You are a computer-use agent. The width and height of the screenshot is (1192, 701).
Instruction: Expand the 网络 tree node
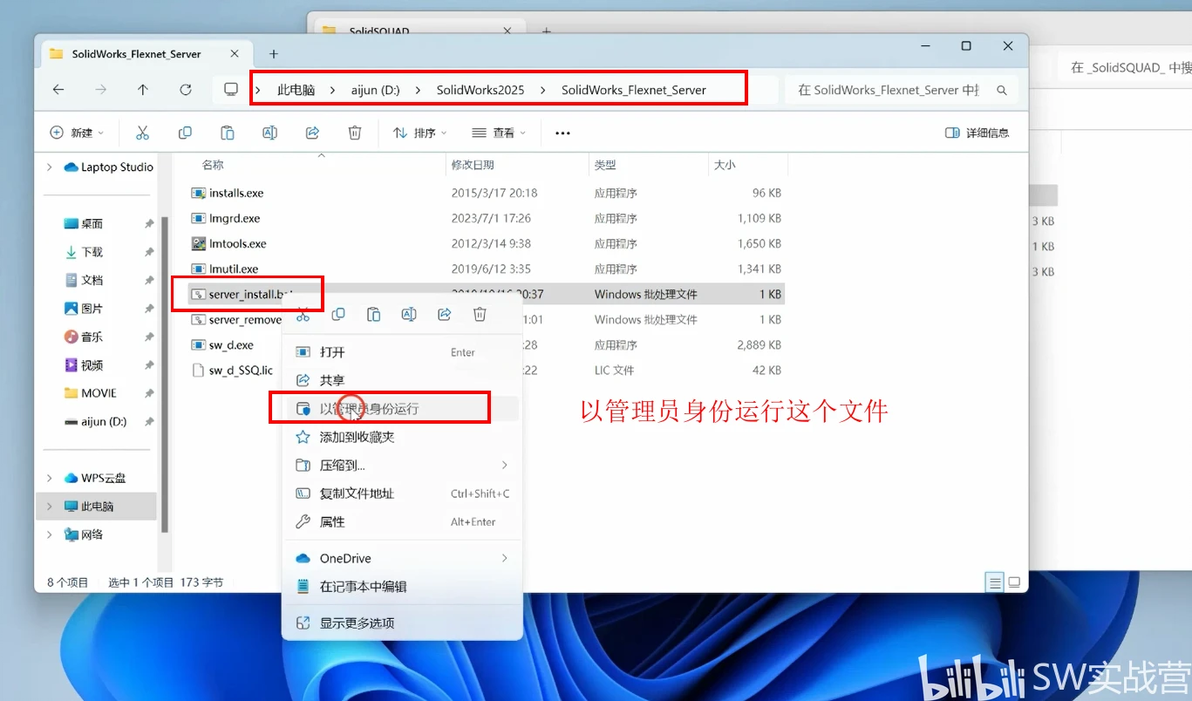(x=49, y=534)
